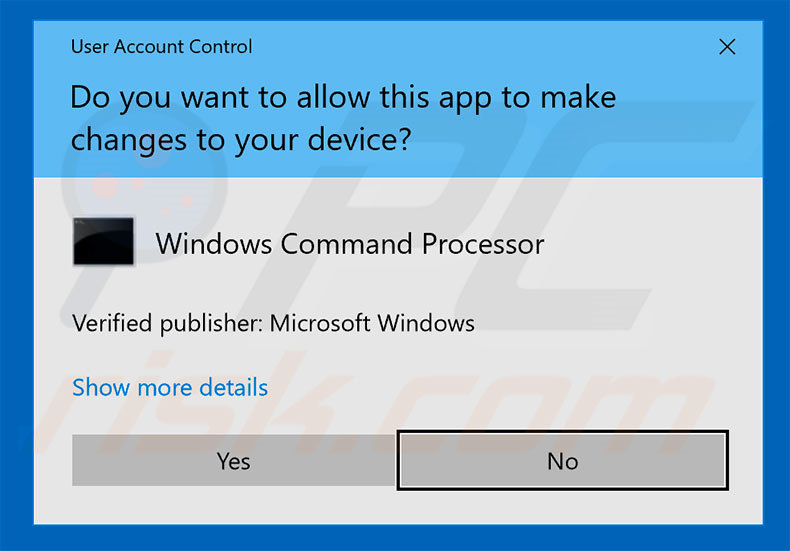
Task: Click the 'changes to your device?' heading line
Action: [241, 140]
